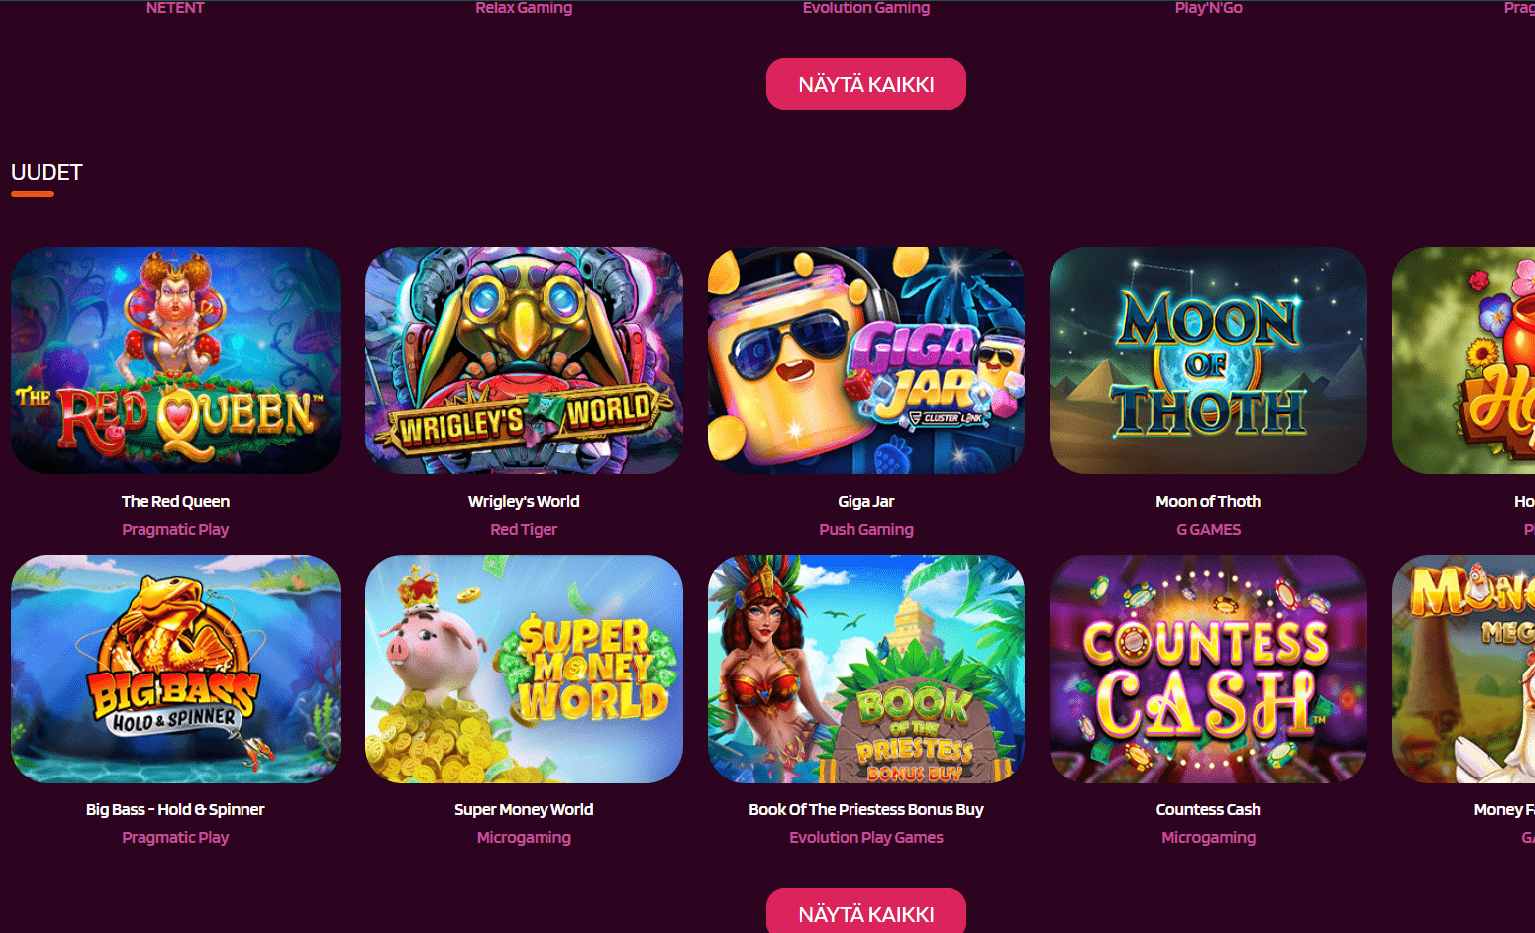Select the Countess Cash game tile

pos(1208,669)
